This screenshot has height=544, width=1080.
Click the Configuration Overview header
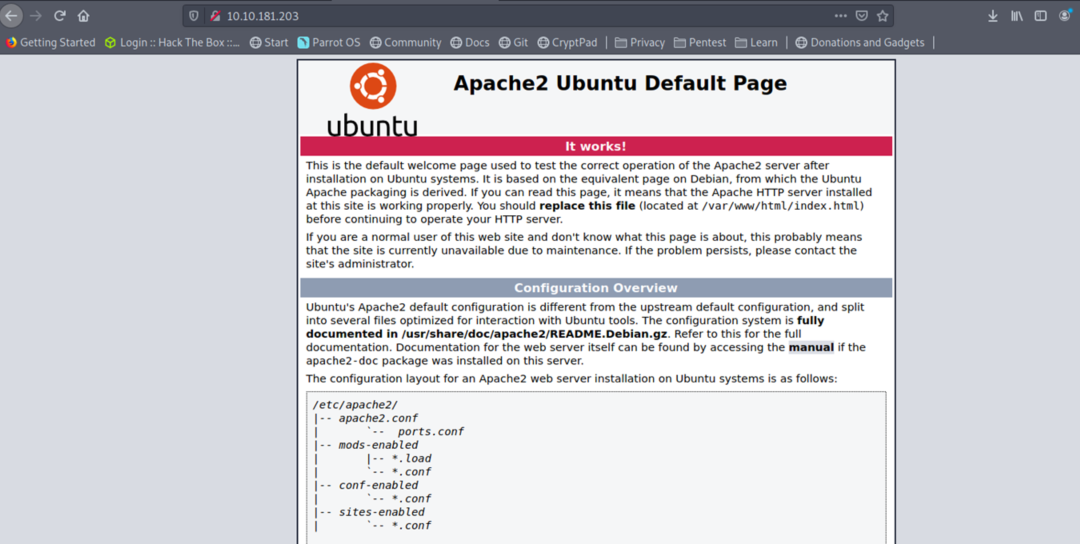tap(596, 288)
